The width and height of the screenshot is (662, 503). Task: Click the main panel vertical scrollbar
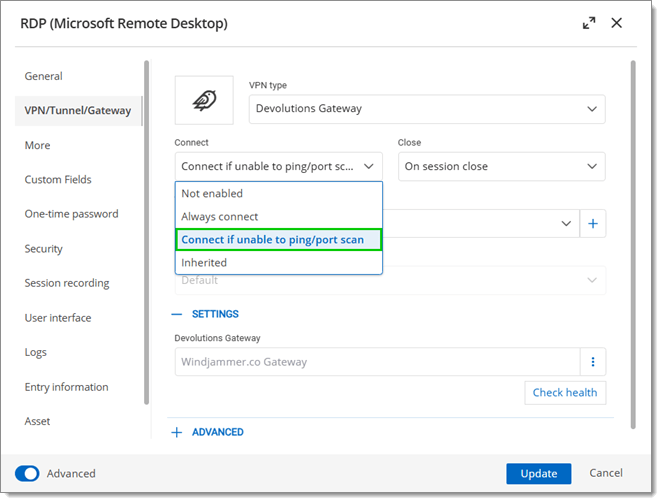[x=633, y=245]
